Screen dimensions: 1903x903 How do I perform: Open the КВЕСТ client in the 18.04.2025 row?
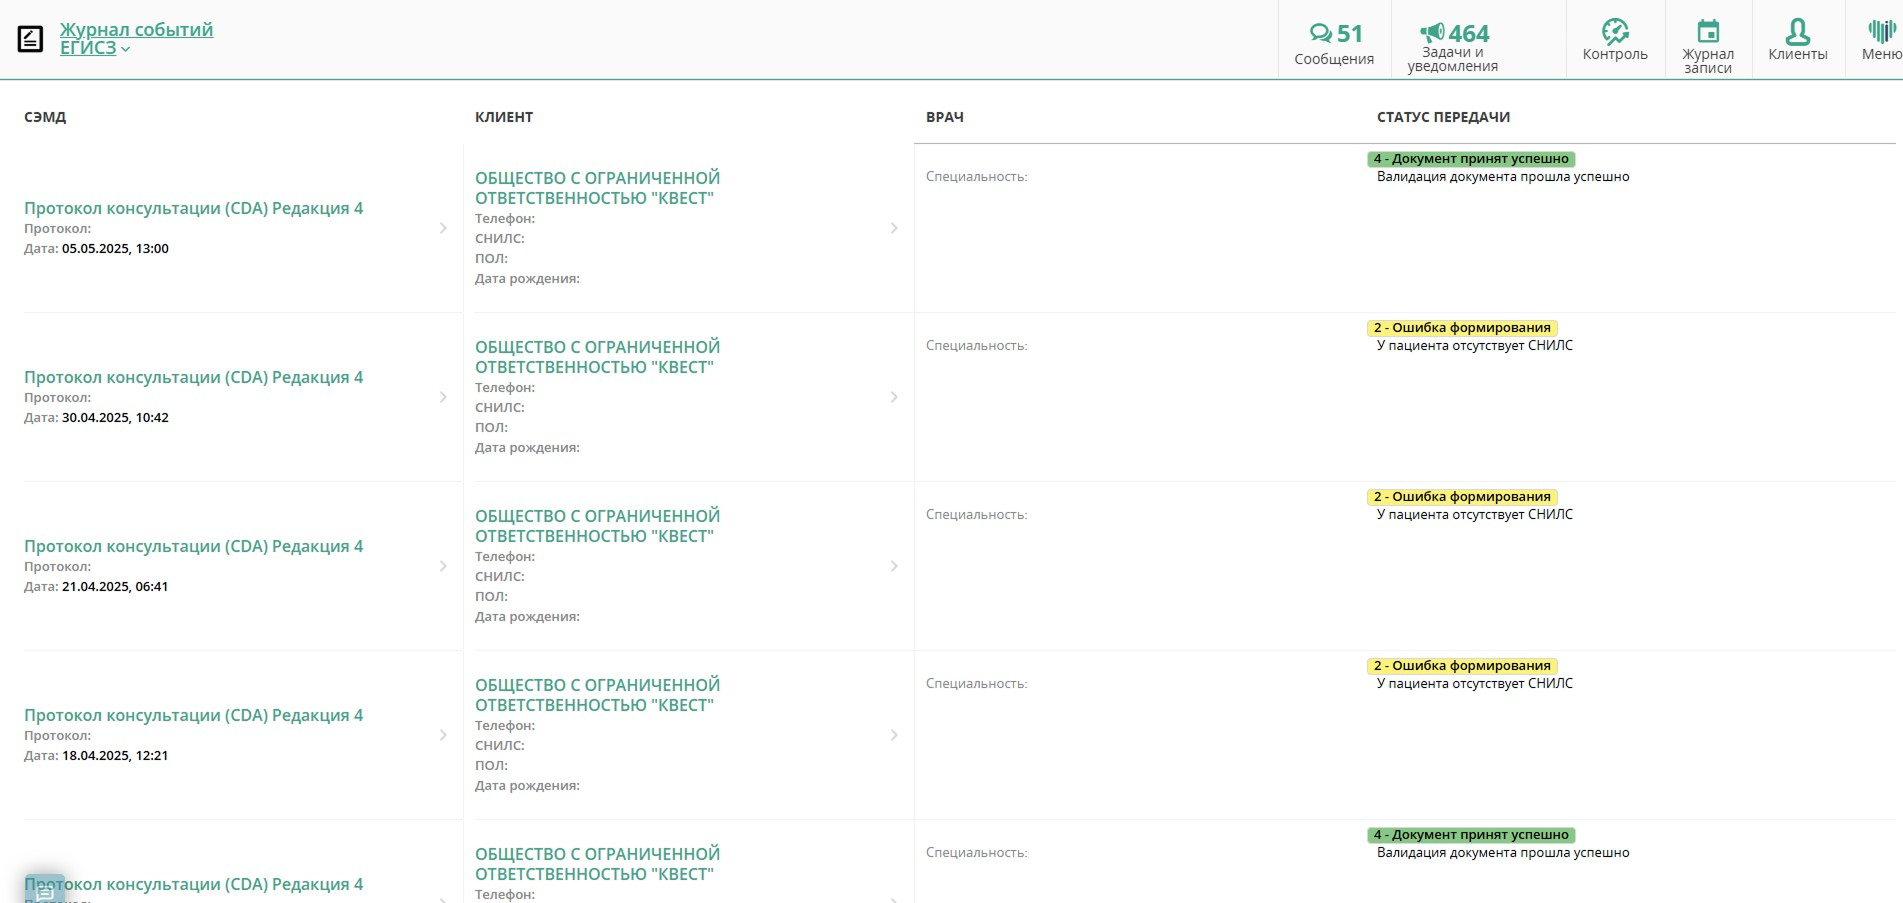click(x=597, y=695)
